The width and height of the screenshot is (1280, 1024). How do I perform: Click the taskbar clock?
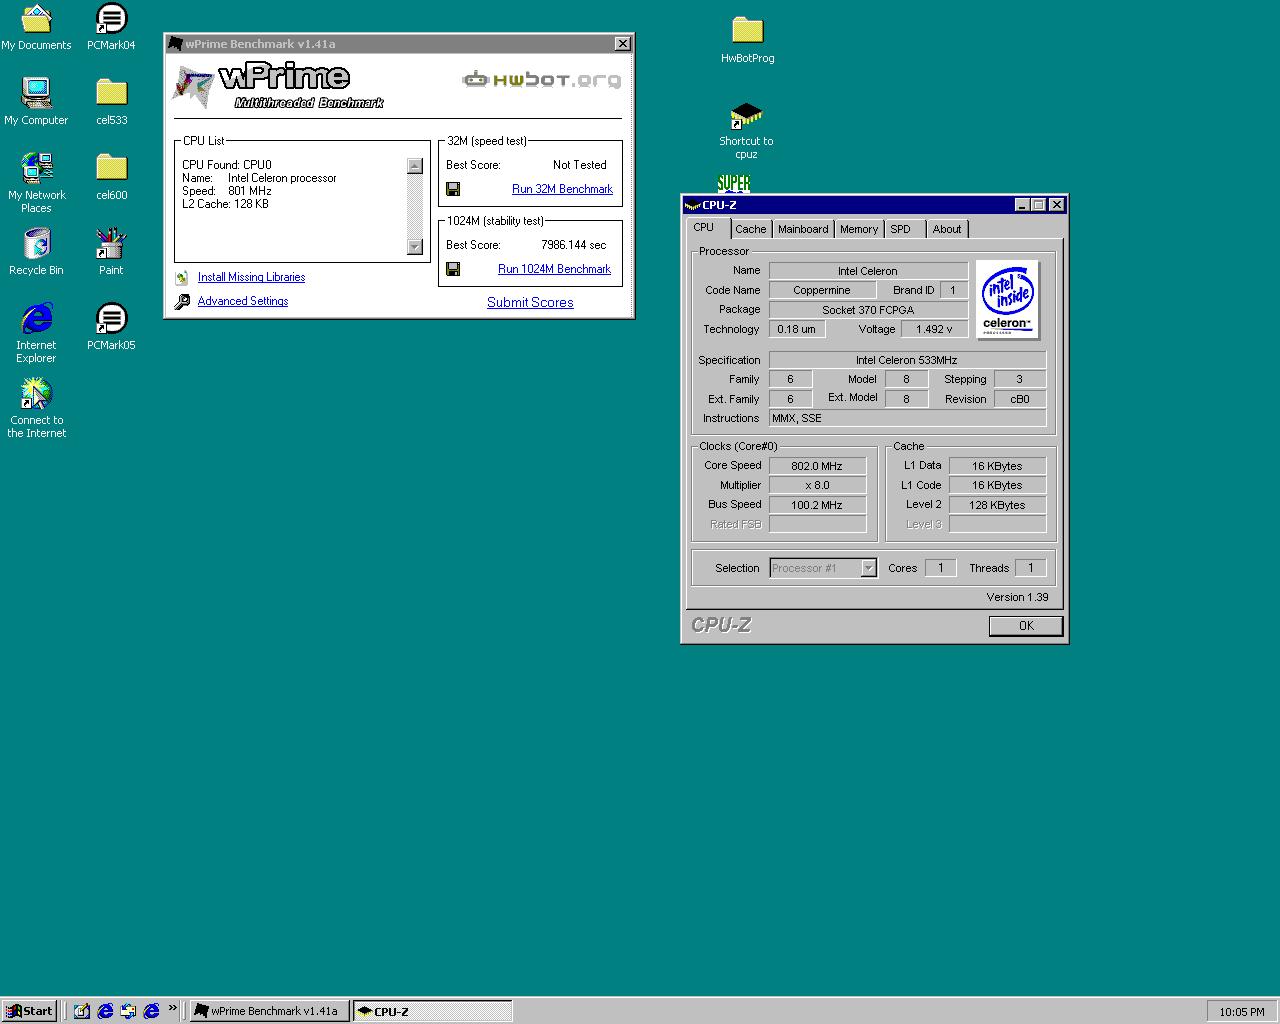click(x=1242, y=1012)
